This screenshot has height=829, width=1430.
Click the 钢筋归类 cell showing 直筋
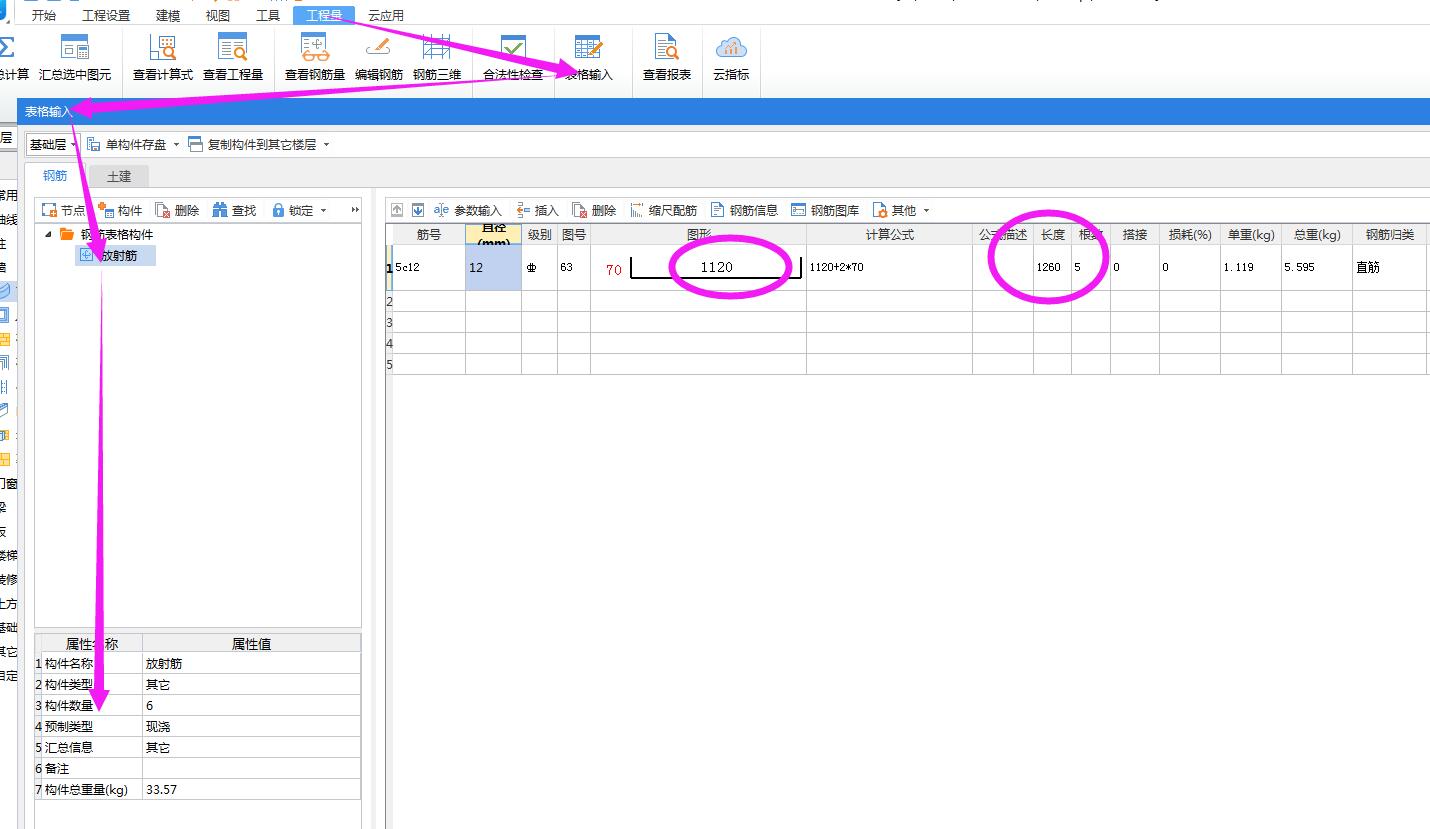(1389, 267)
